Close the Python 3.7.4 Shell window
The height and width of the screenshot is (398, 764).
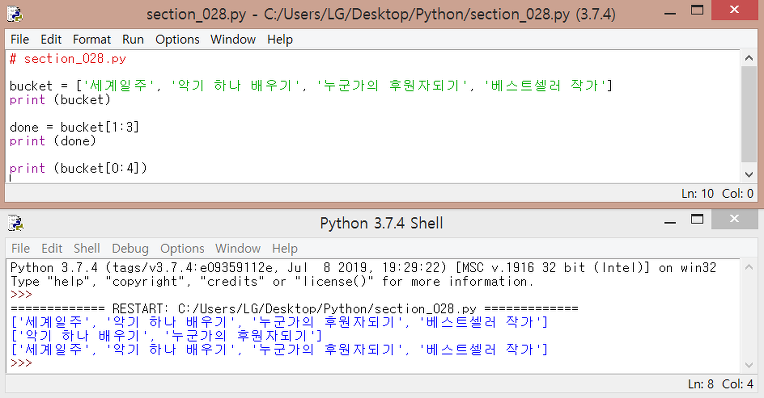(x=734, y=219)
